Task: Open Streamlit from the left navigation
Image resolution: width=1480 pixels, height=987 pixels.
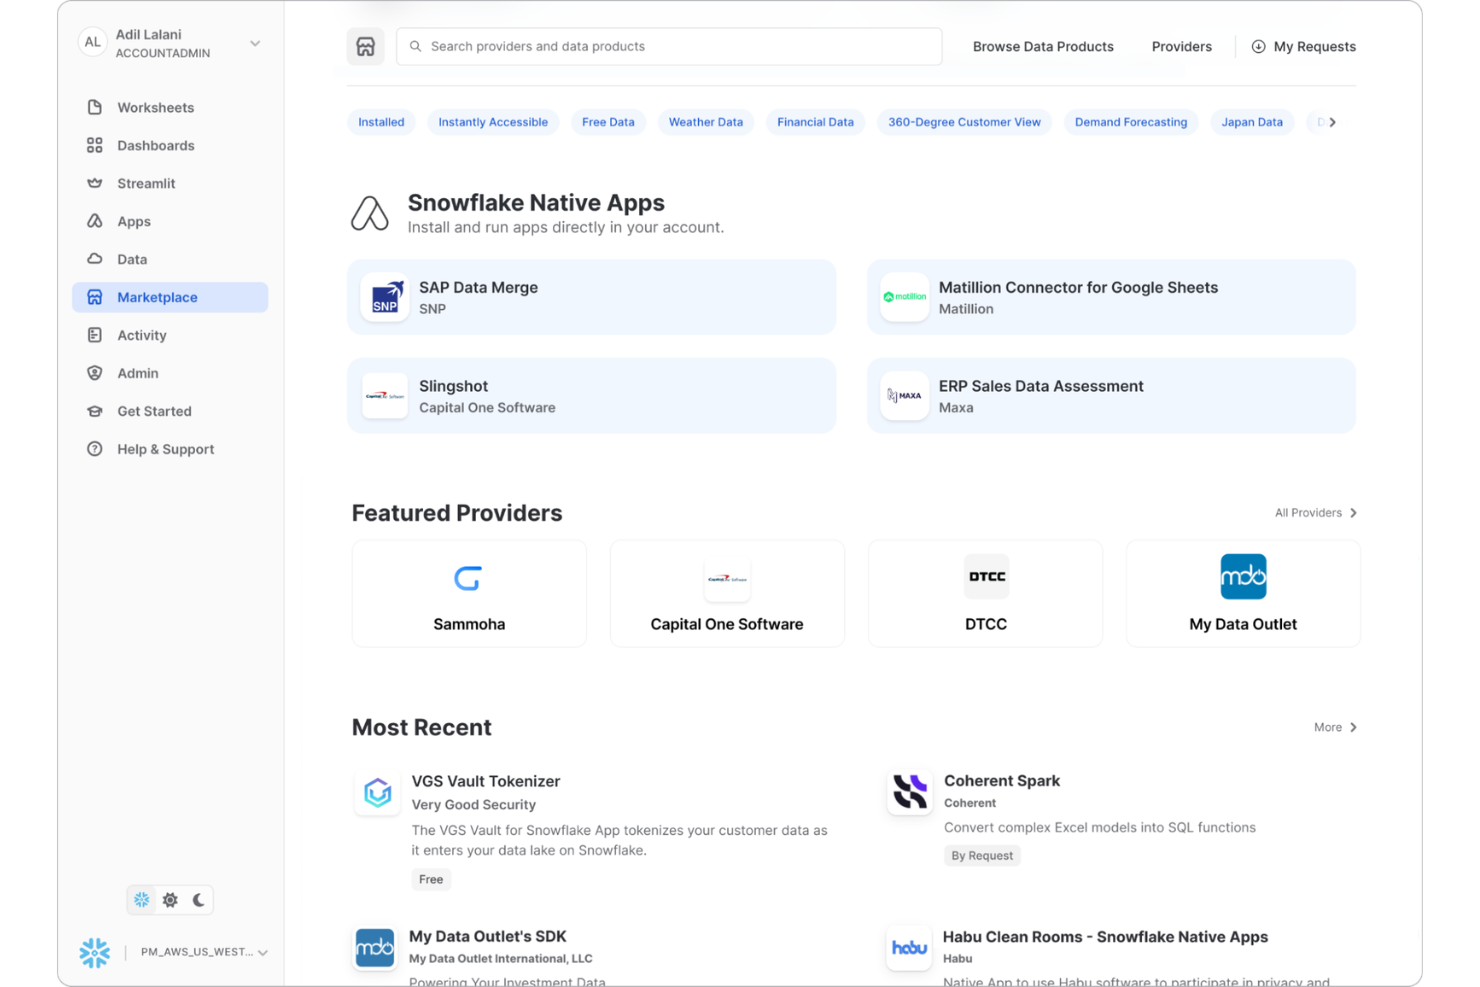Action: pos(94,183)
